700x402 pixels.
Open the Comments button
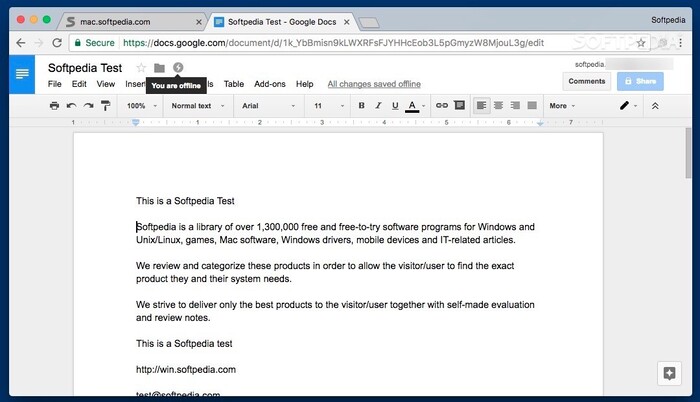click(x=587, y=81)
